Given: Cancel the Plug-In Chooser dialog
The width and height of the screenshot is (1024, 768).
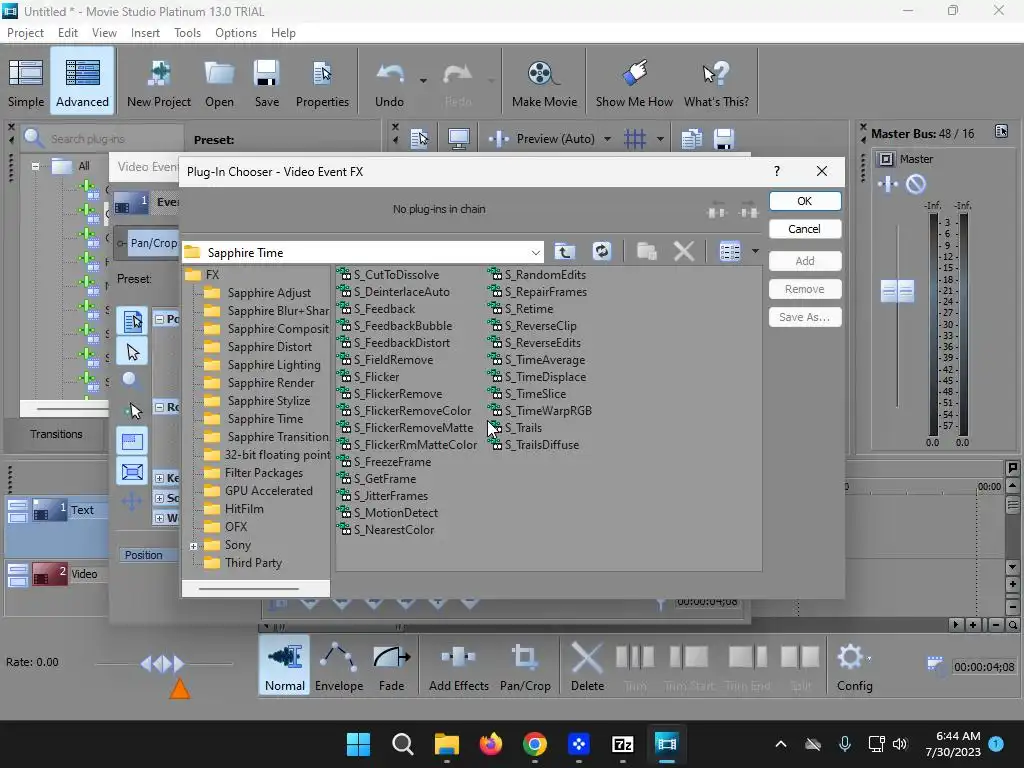Looking at the screenshot, I should tap(805, 229).
